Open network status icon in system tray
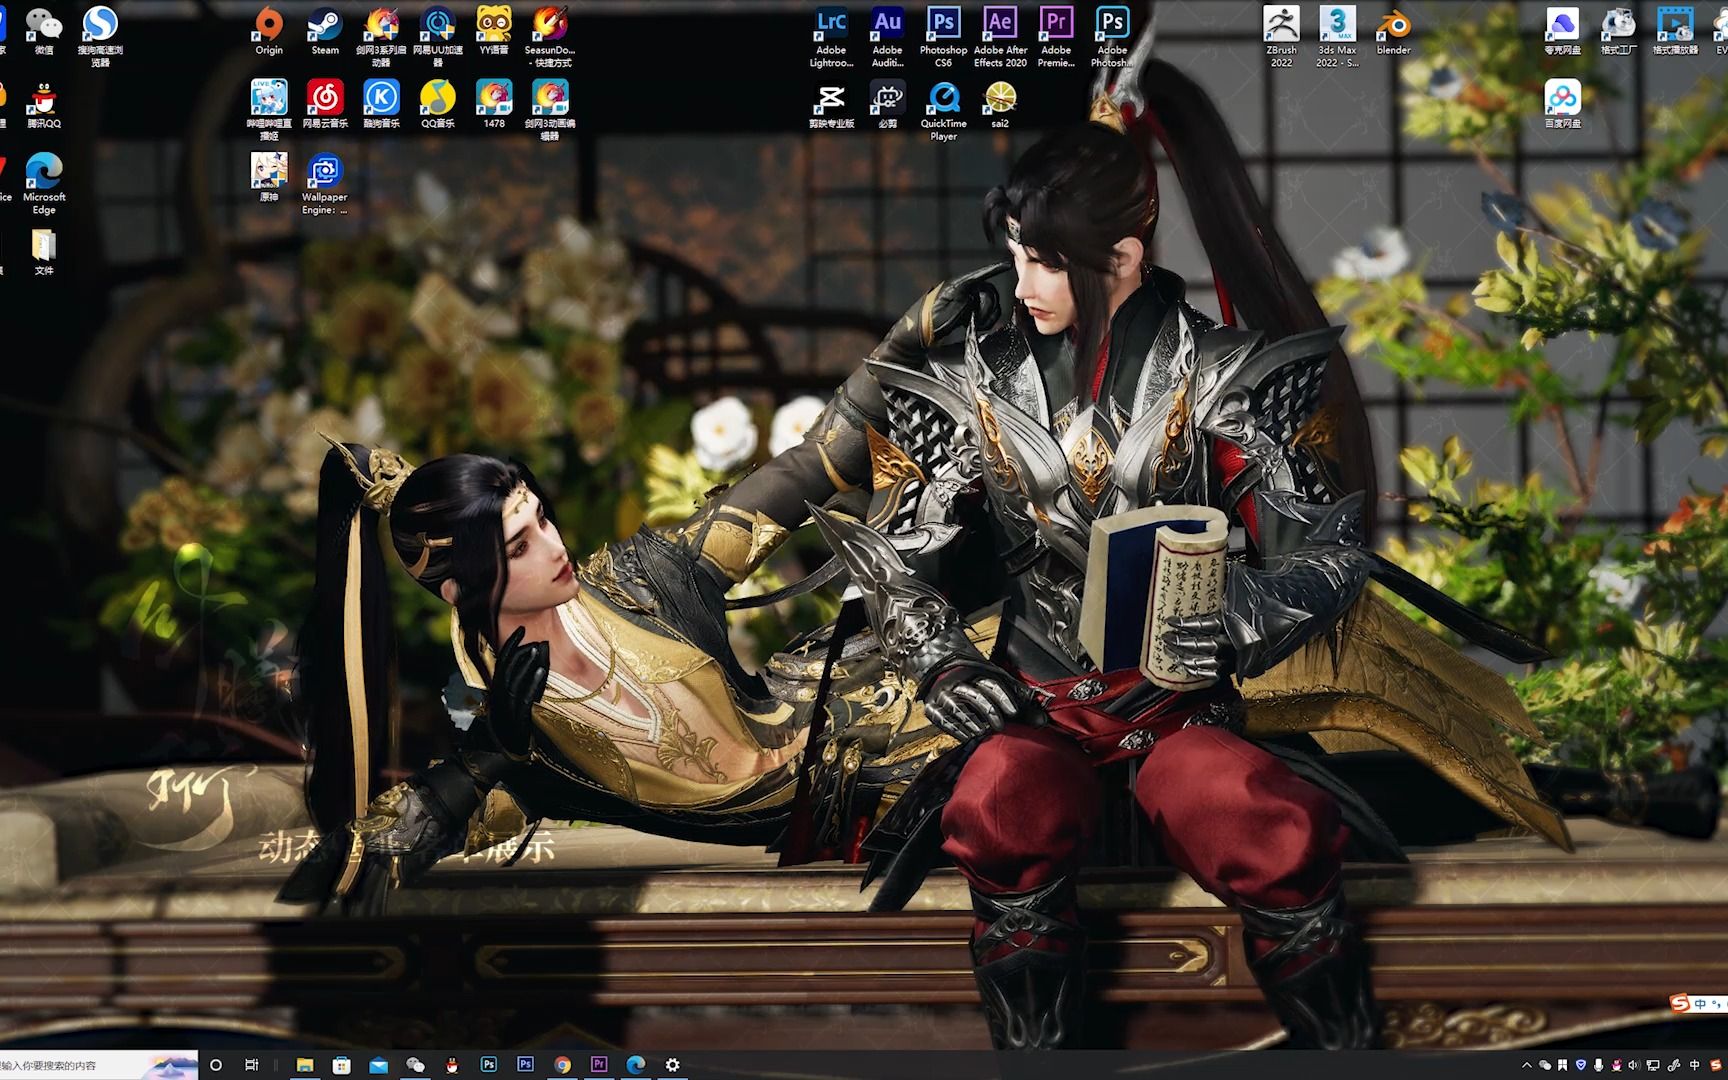The image size is (1728, 1080). [x=1653, y=1065]
